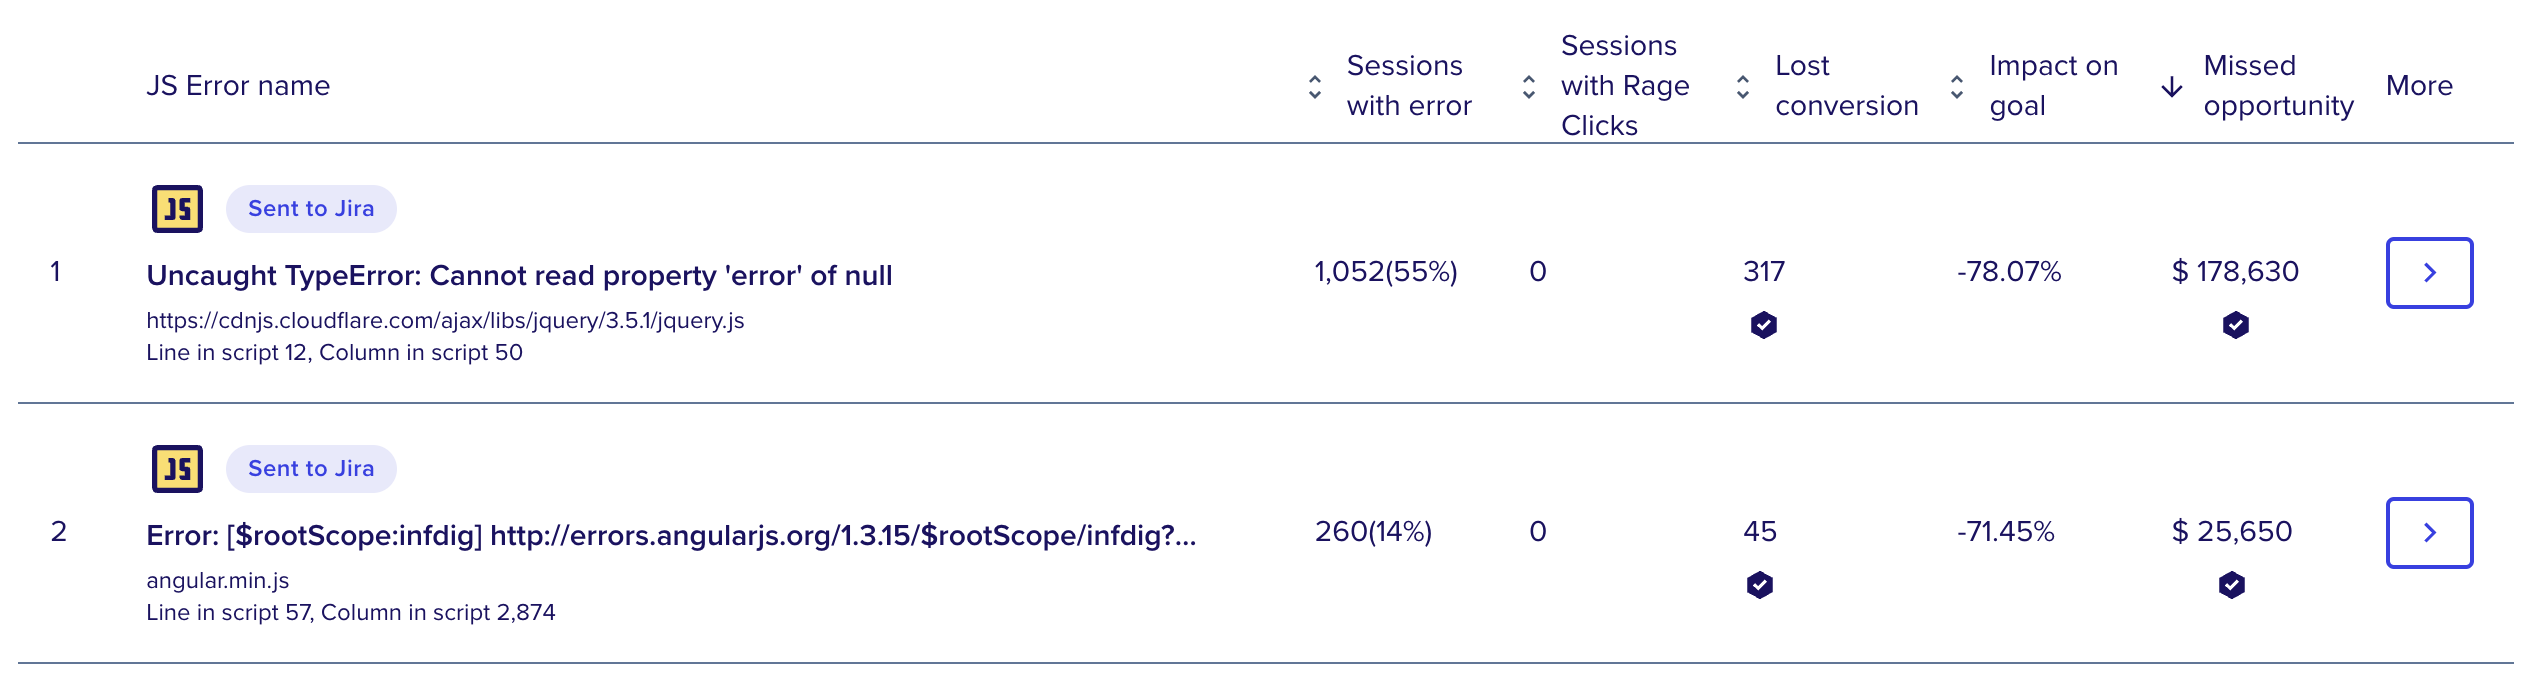Open Uncaught TypeError error title
The image size is (2530, 686).
coord(519,275)
